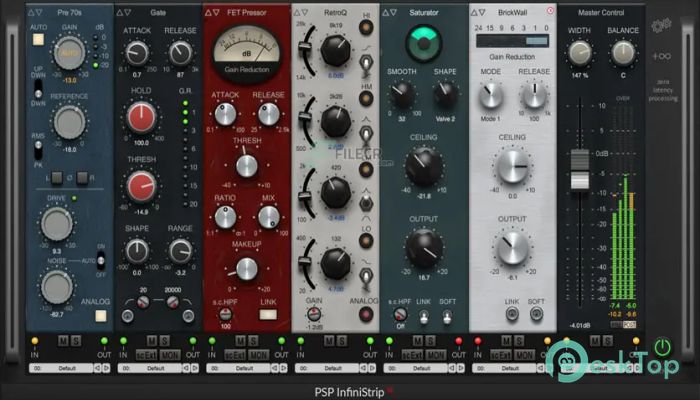Go to previous preset in Pre 70s
Screen dimensions: 700x400
click(x=97, y=368)
